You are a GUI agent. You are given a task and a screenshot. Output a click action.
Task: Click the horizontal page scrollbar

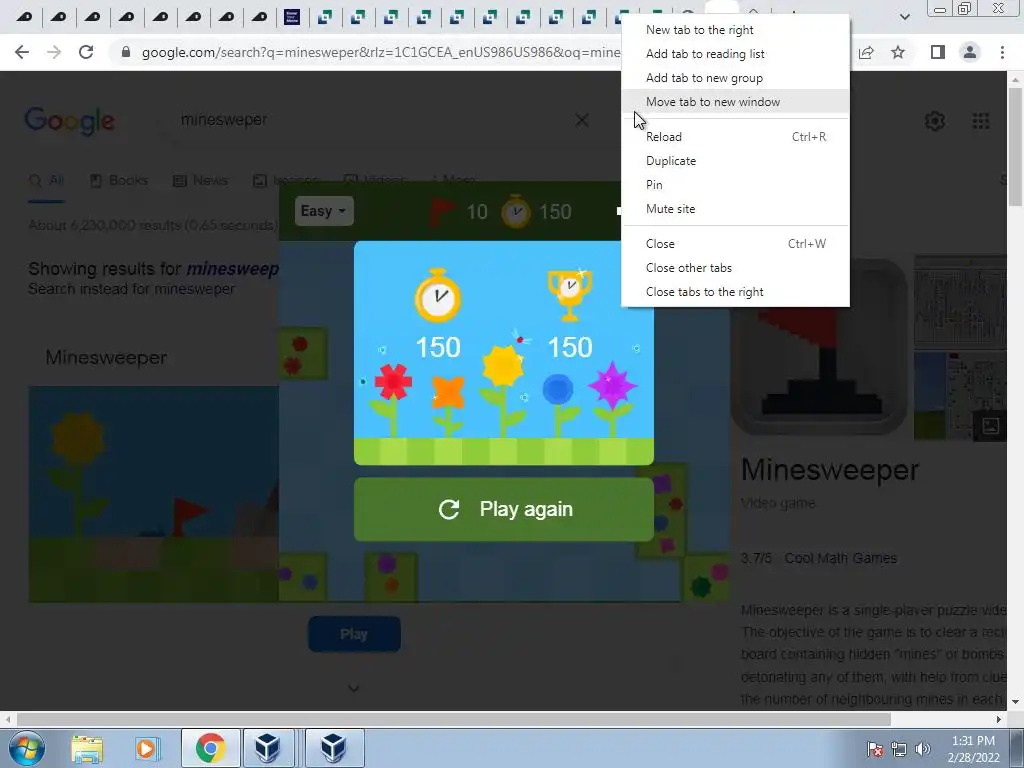[454, 720]
